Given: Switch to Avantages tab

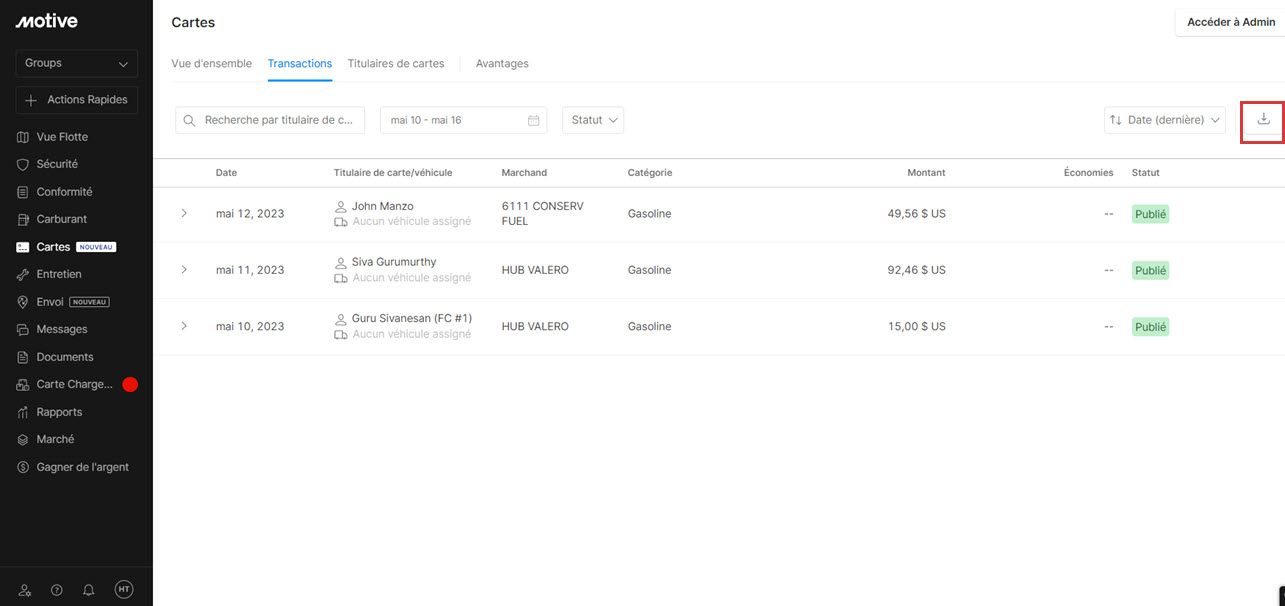Looking at the screenshot, I should point(502,63).
